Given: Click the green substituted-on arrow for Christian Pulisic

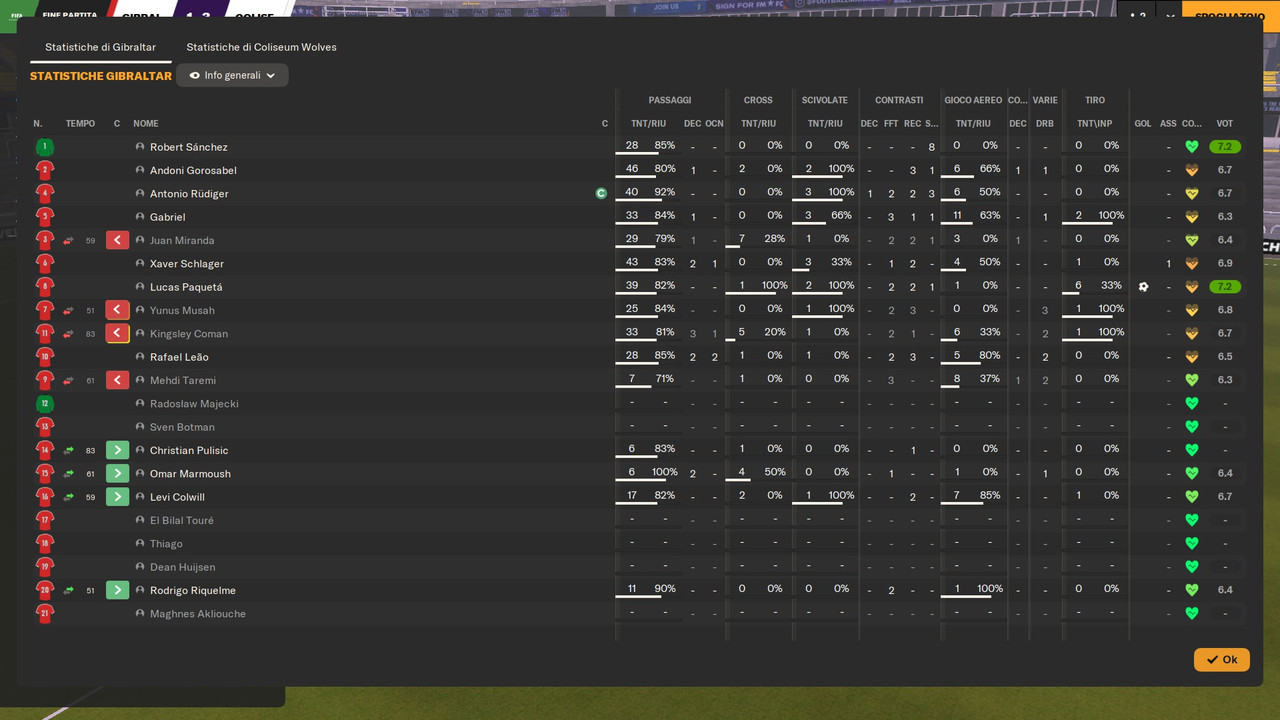Looking at the screenshot, I should (117, 450).
